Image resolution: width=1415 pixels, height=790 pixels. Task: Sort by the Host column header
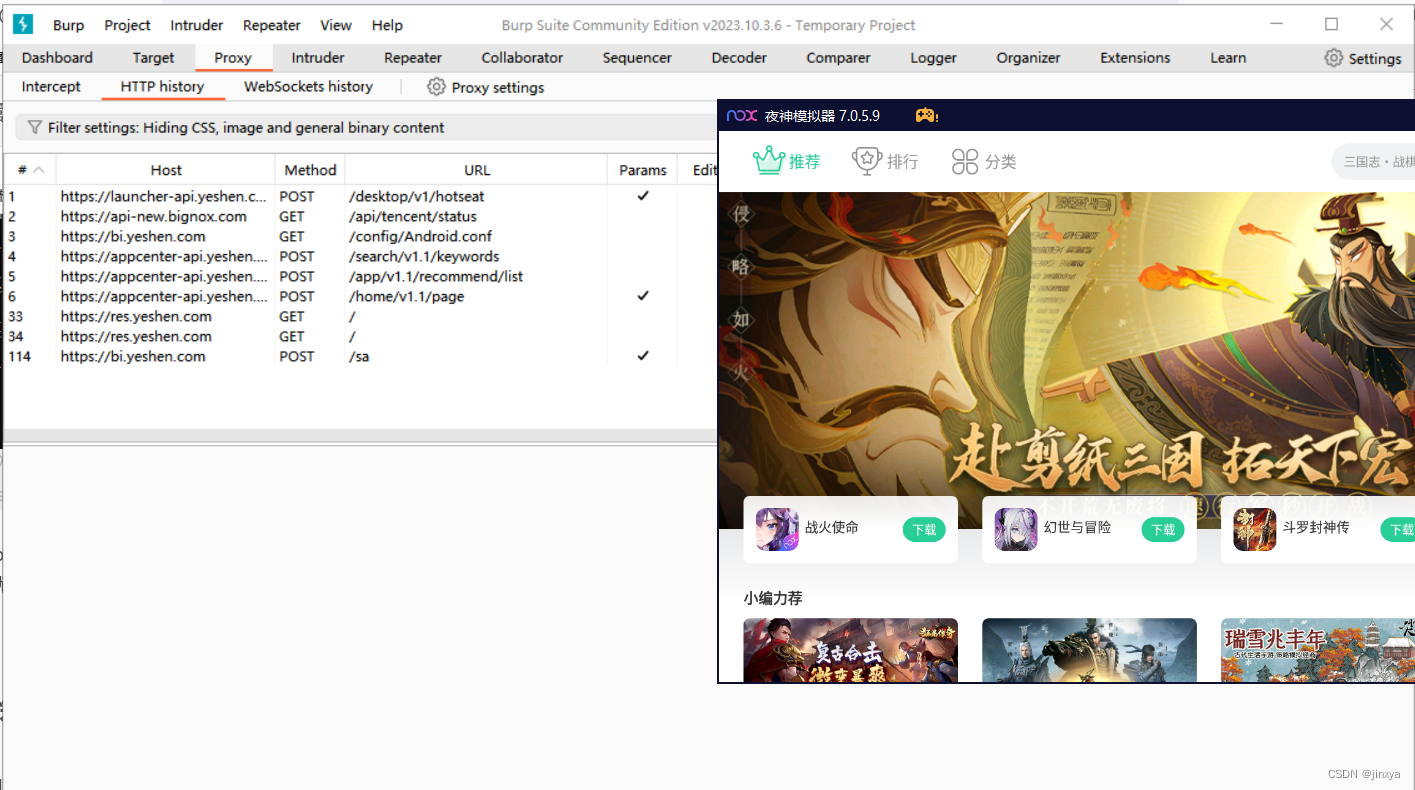pyautogui.click(x=166, y=170)
